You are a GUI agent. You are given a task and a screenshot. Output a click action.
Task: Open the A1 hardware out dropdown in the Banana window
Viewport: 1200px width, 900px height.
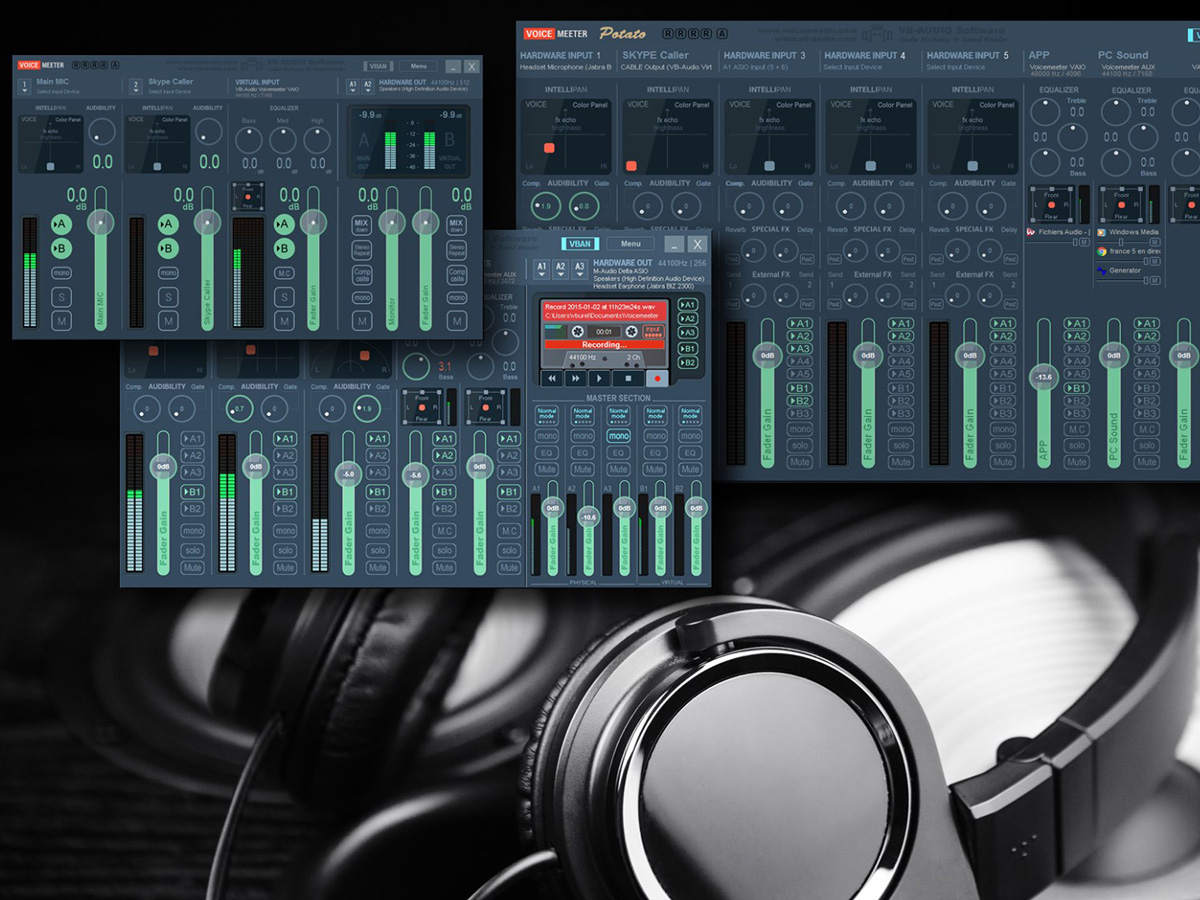(541, 269)
